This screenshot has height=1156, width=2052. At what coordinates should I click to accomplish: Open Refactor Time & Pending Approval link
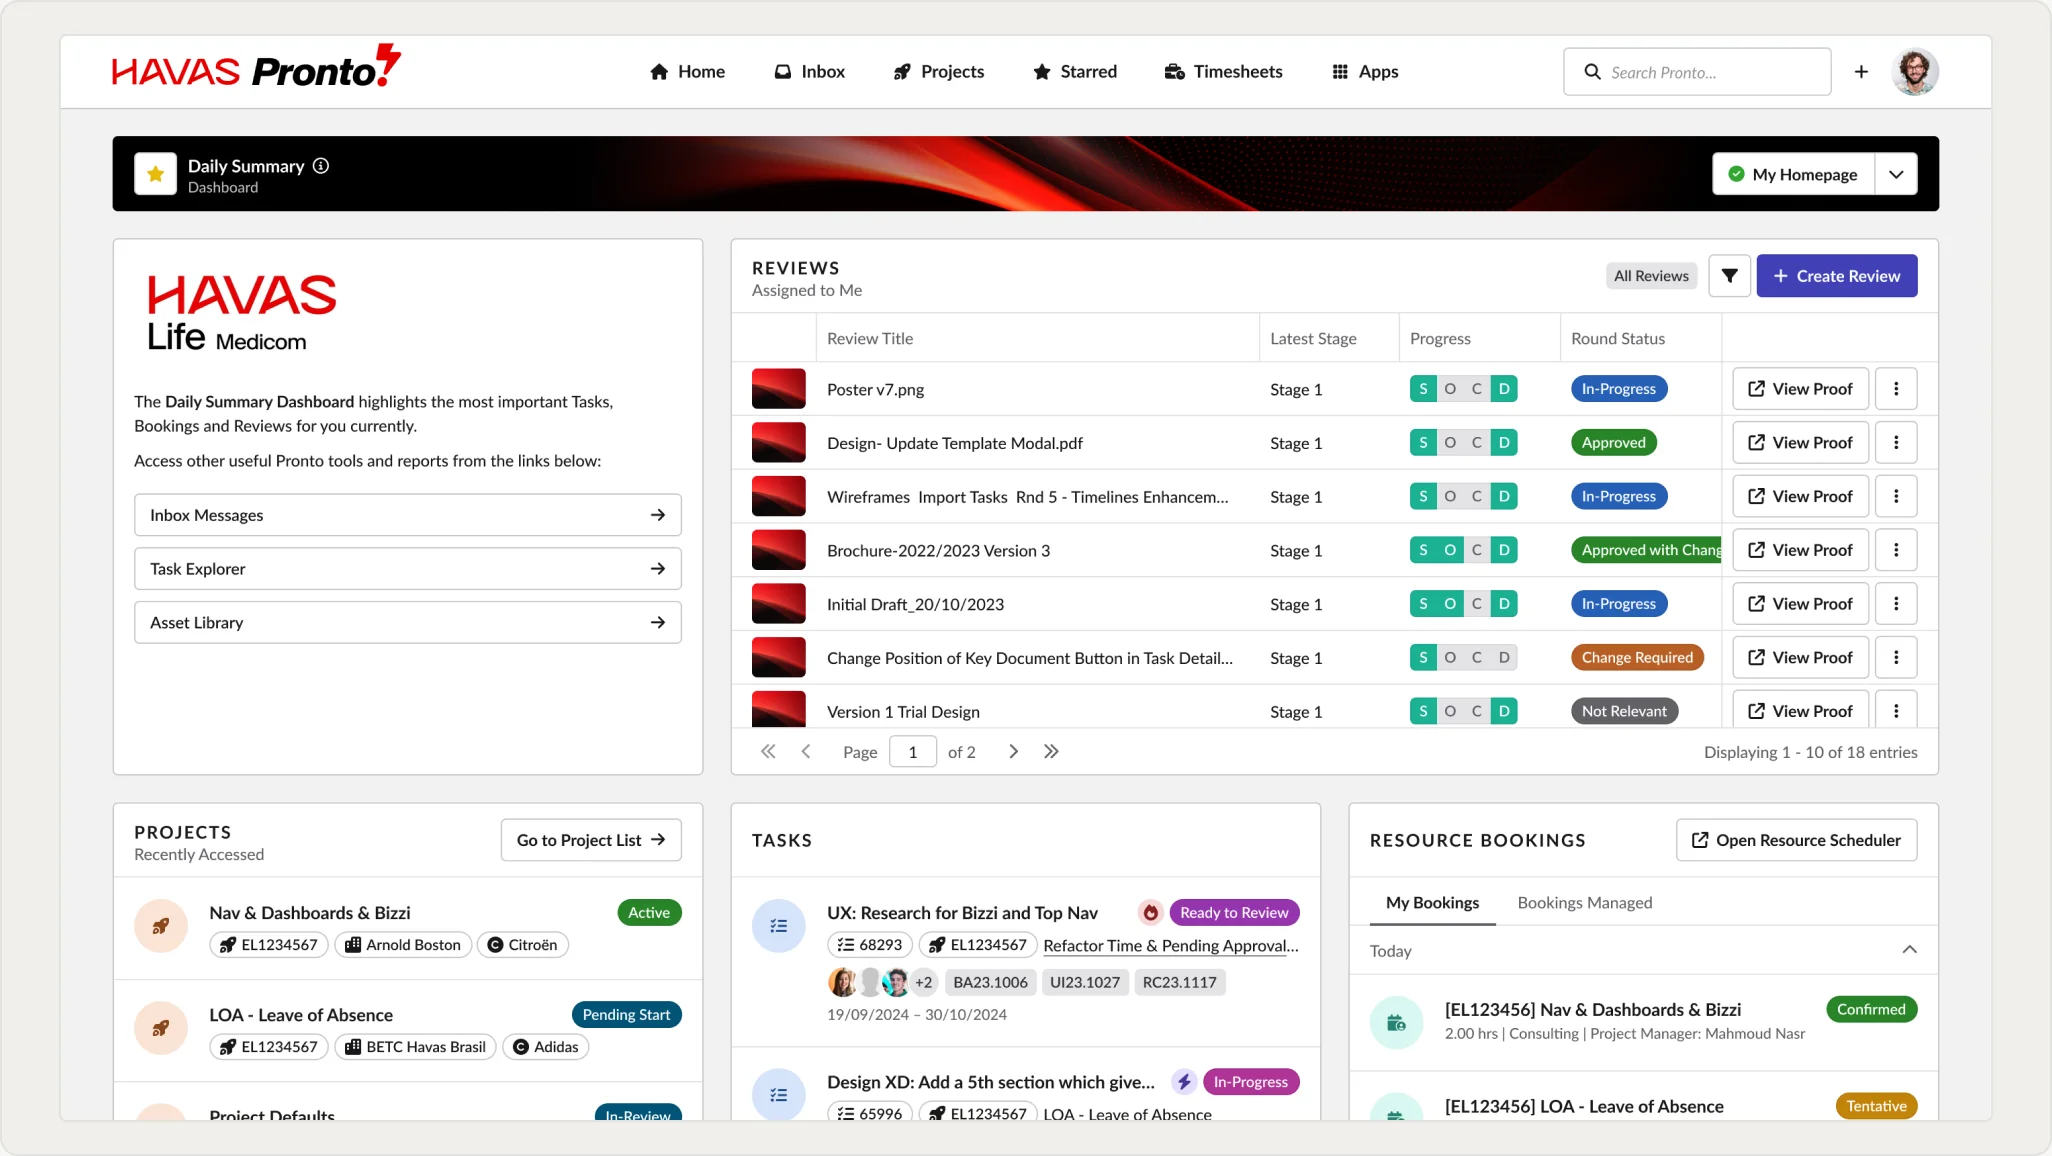click(x=1171, y=946)
